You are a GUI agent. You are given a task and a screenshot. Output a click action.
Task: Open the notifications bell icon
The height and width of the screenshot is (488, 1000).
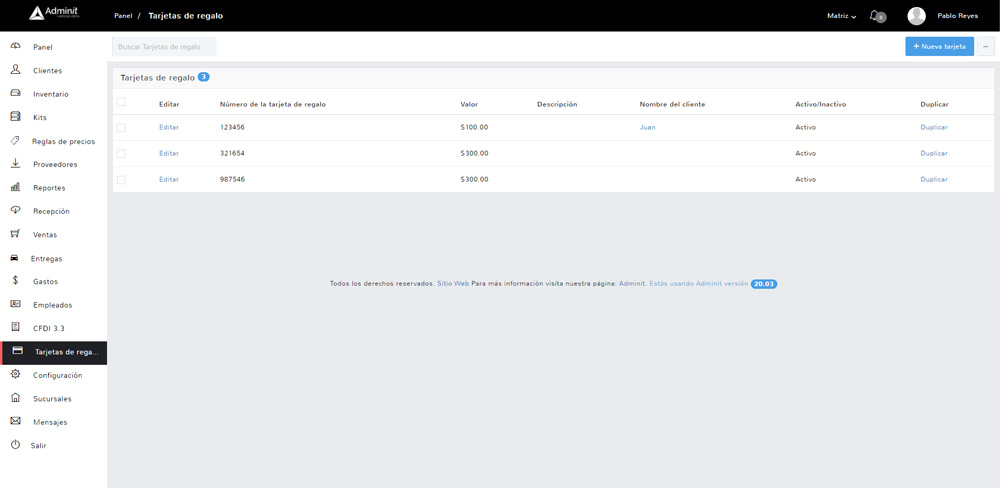(x=875, y=15)
